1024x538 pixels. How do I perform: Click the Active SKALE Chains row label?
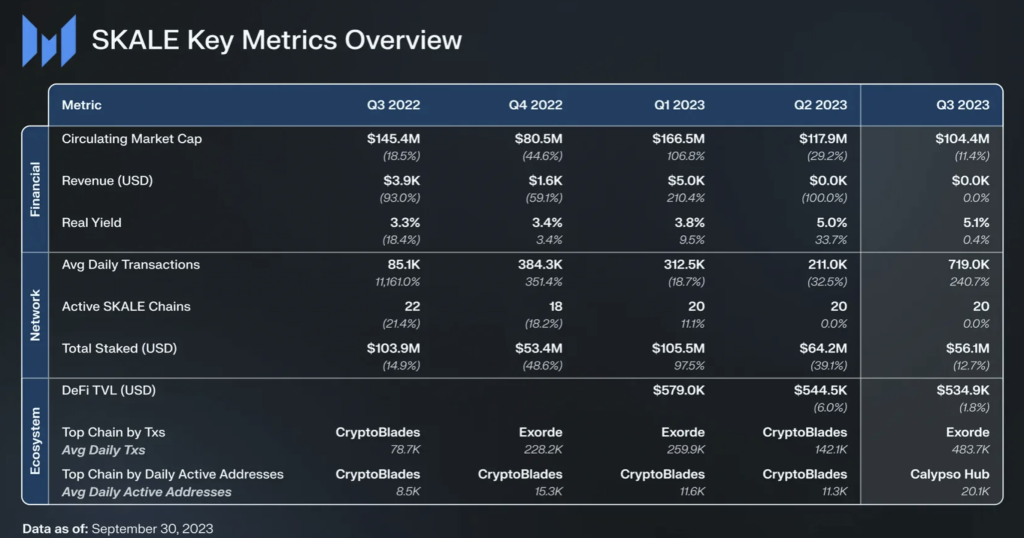click(126, 307)
